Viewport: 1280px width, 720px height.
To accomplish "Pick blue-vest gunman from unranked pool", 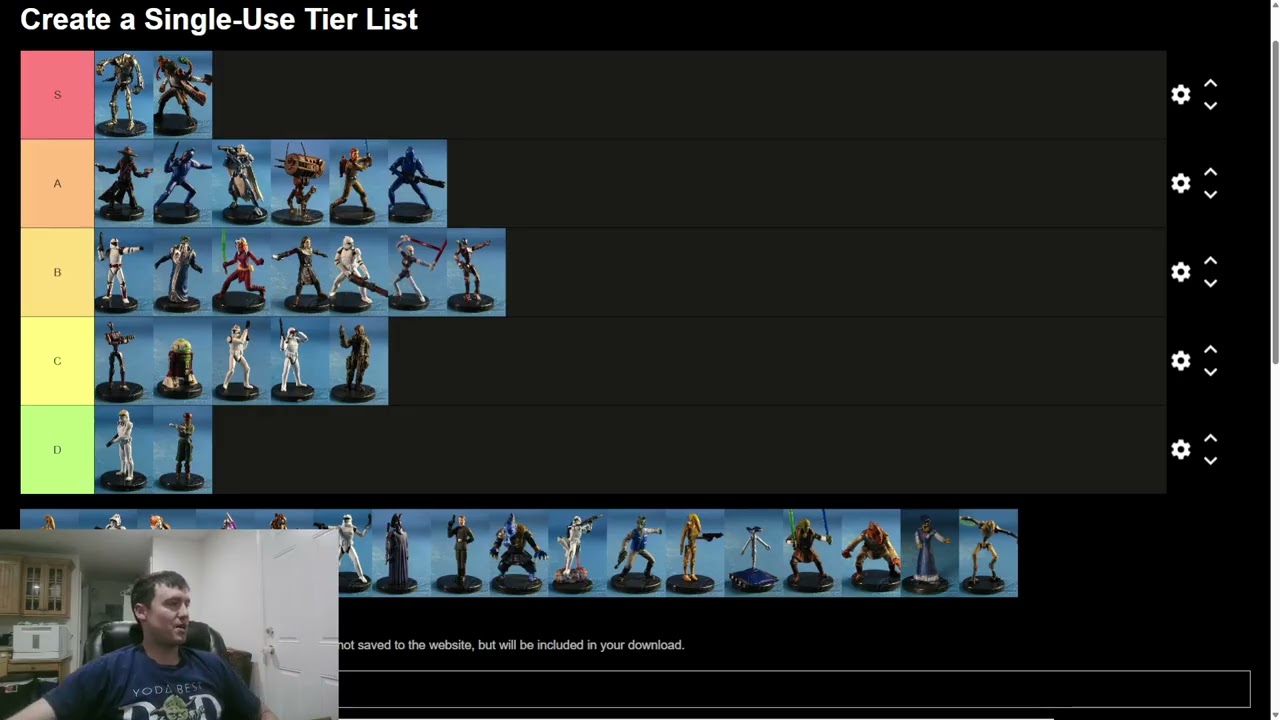I will pos(636,553).
